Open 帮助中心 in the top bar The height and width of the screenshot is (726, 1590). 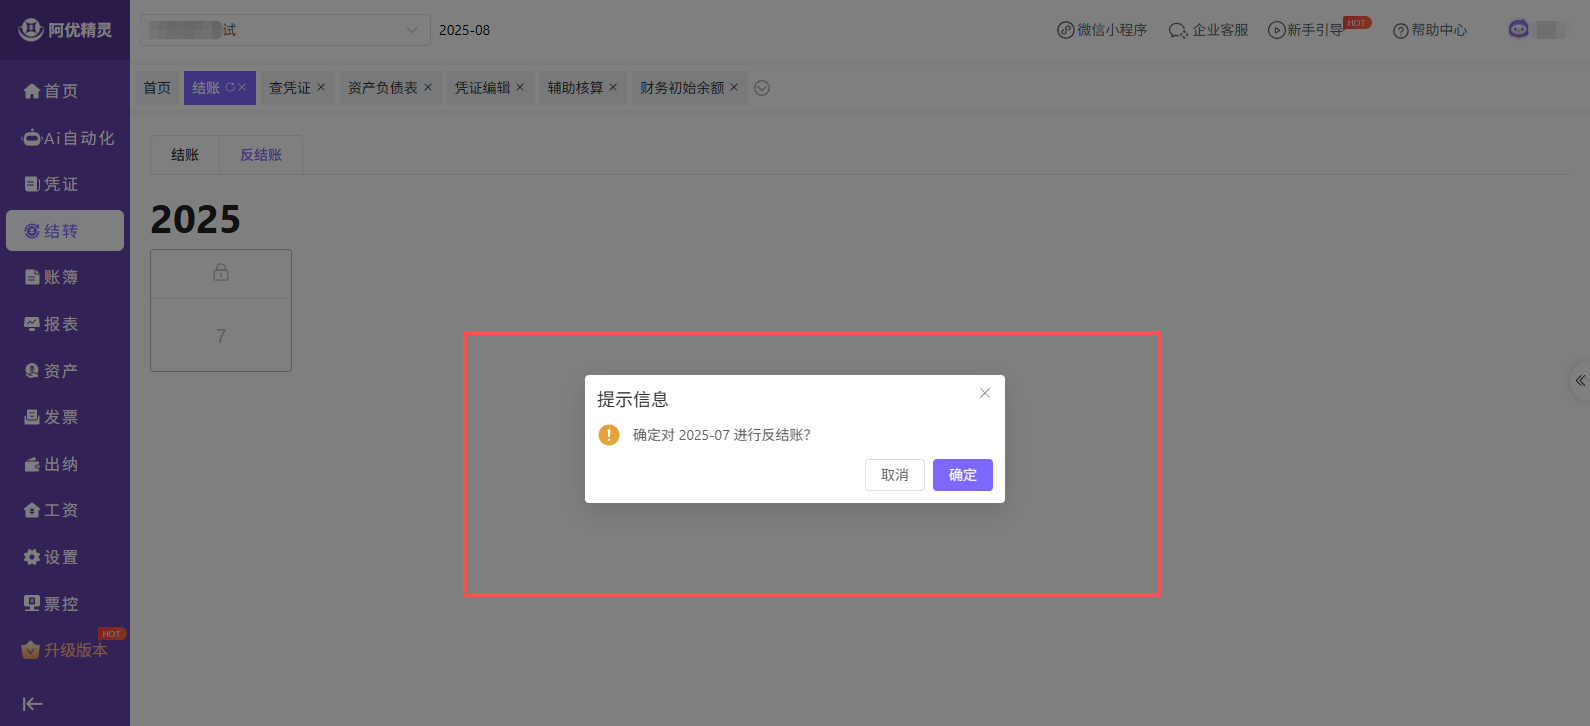tap(1430, 30)
